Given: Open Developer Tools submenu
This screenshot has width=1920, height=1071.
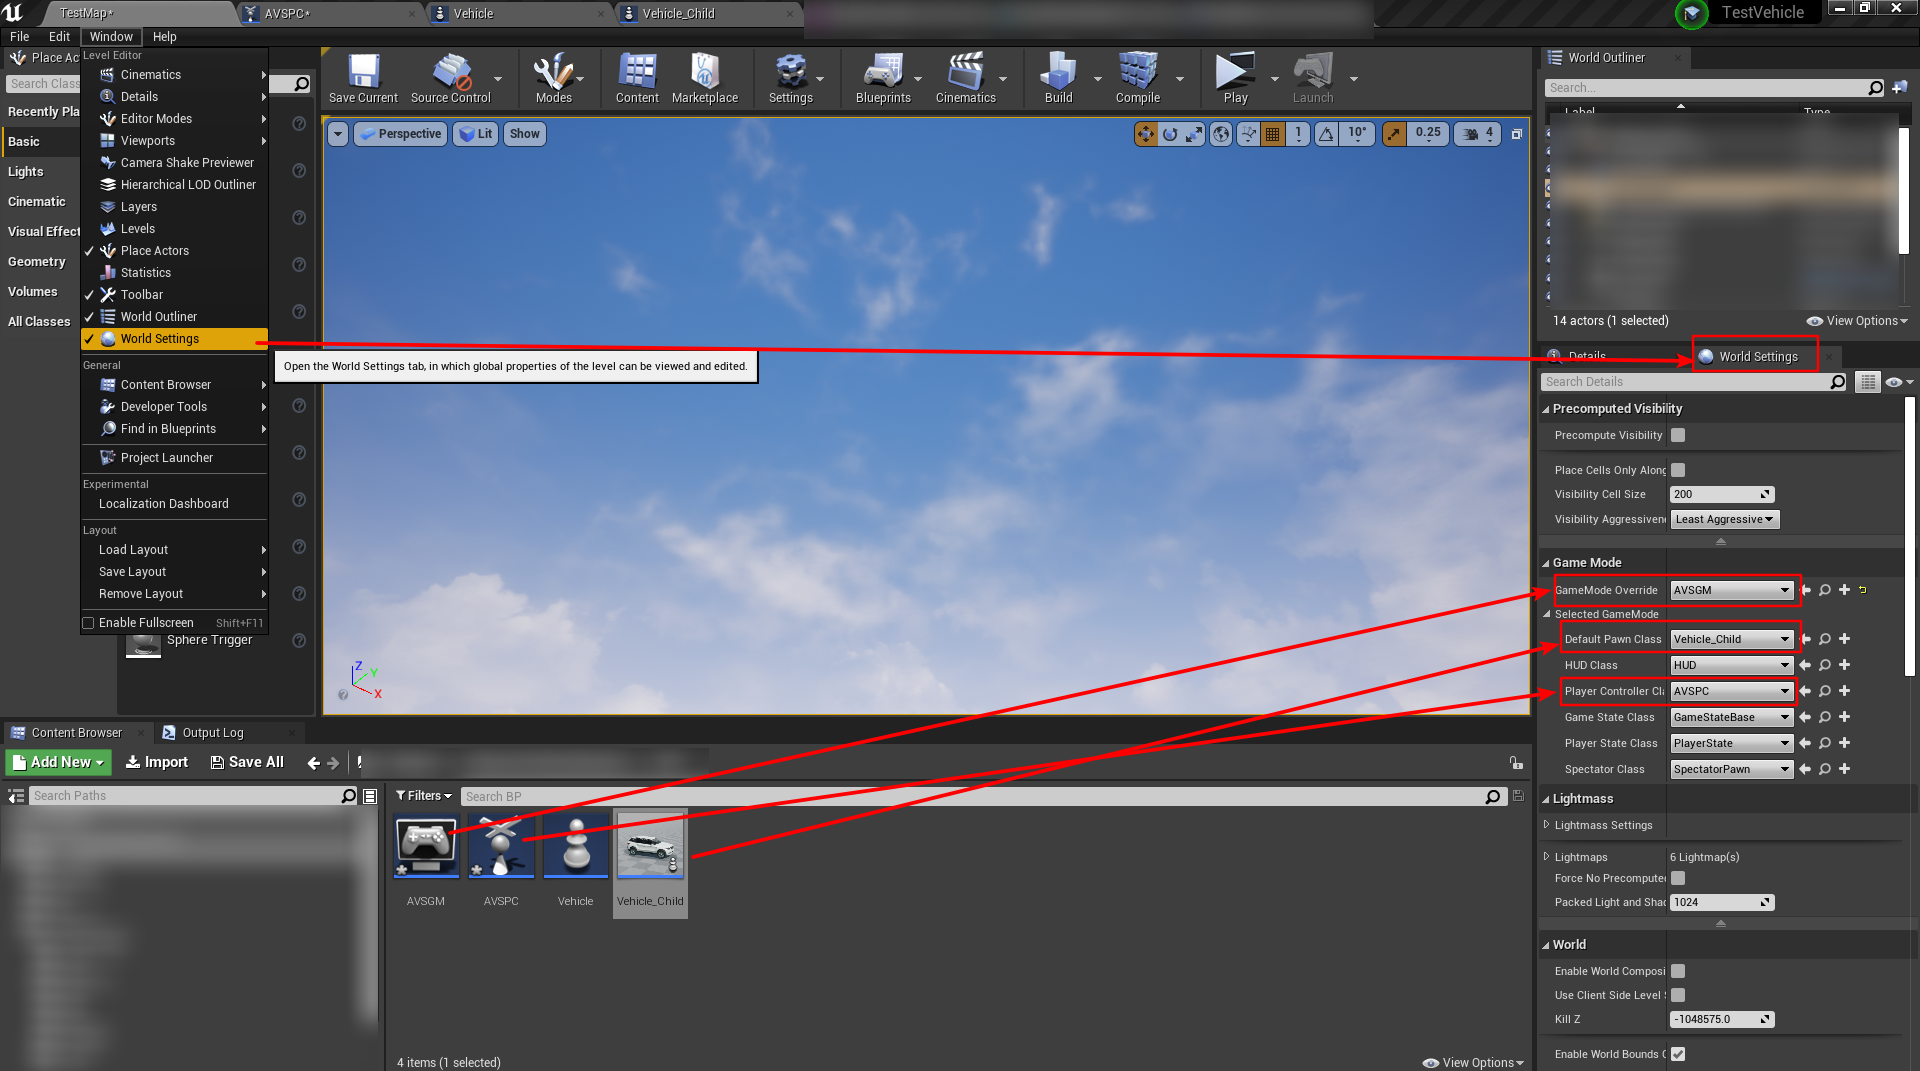Looking at the screenshot, I should coord(174,407).
